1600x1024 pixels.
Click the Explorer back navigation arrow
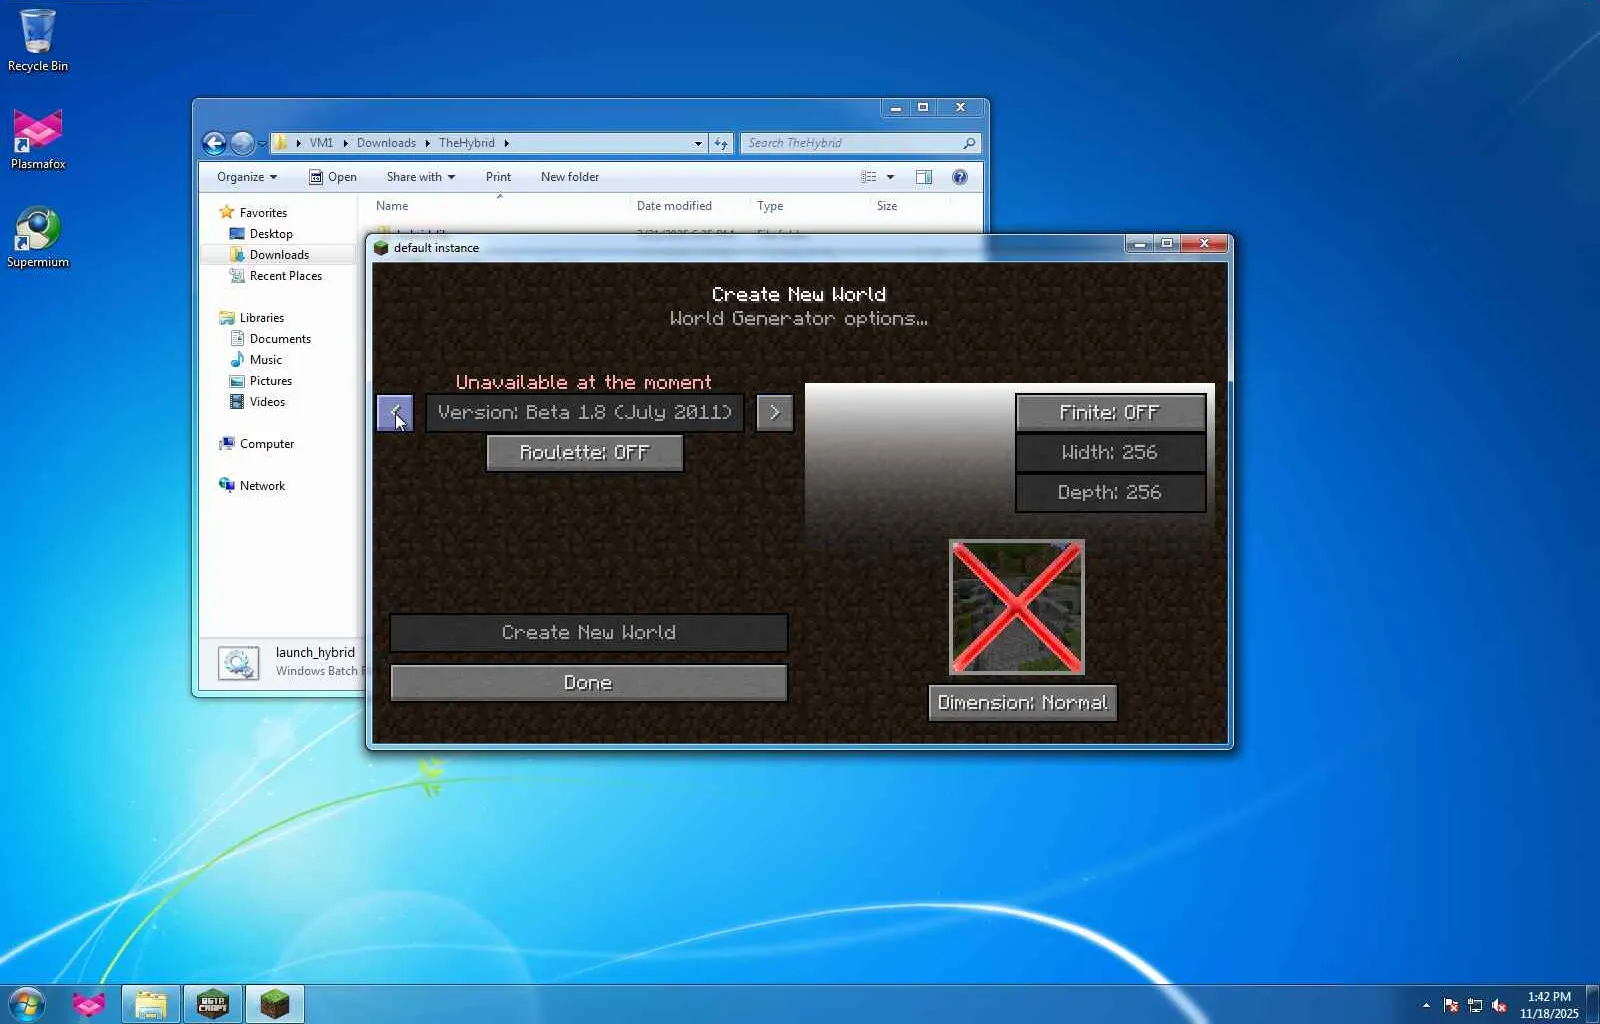(214, 143)
